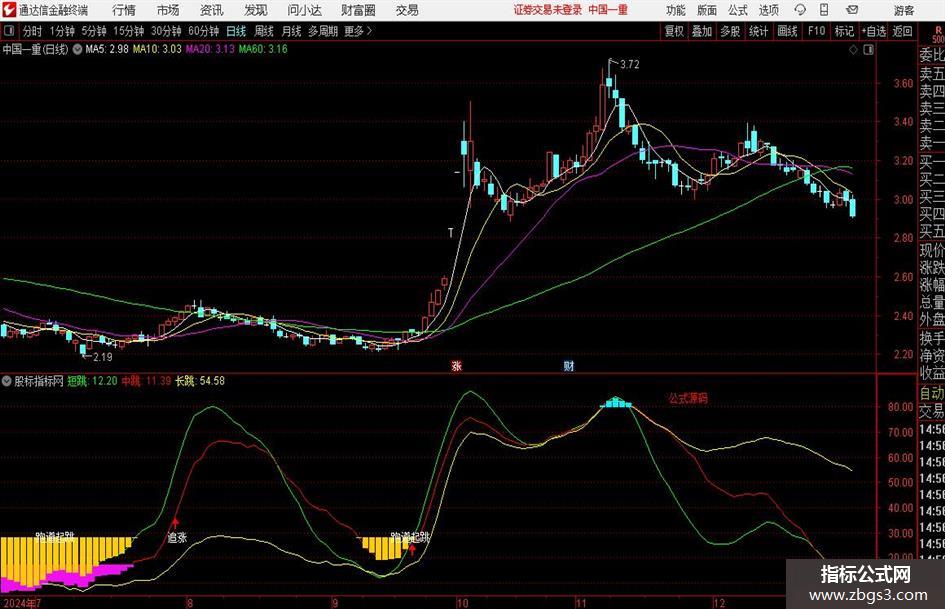Open the 交易 menu
The width and height of the screenshot is (945, 609).
click(x=407, y=10)
